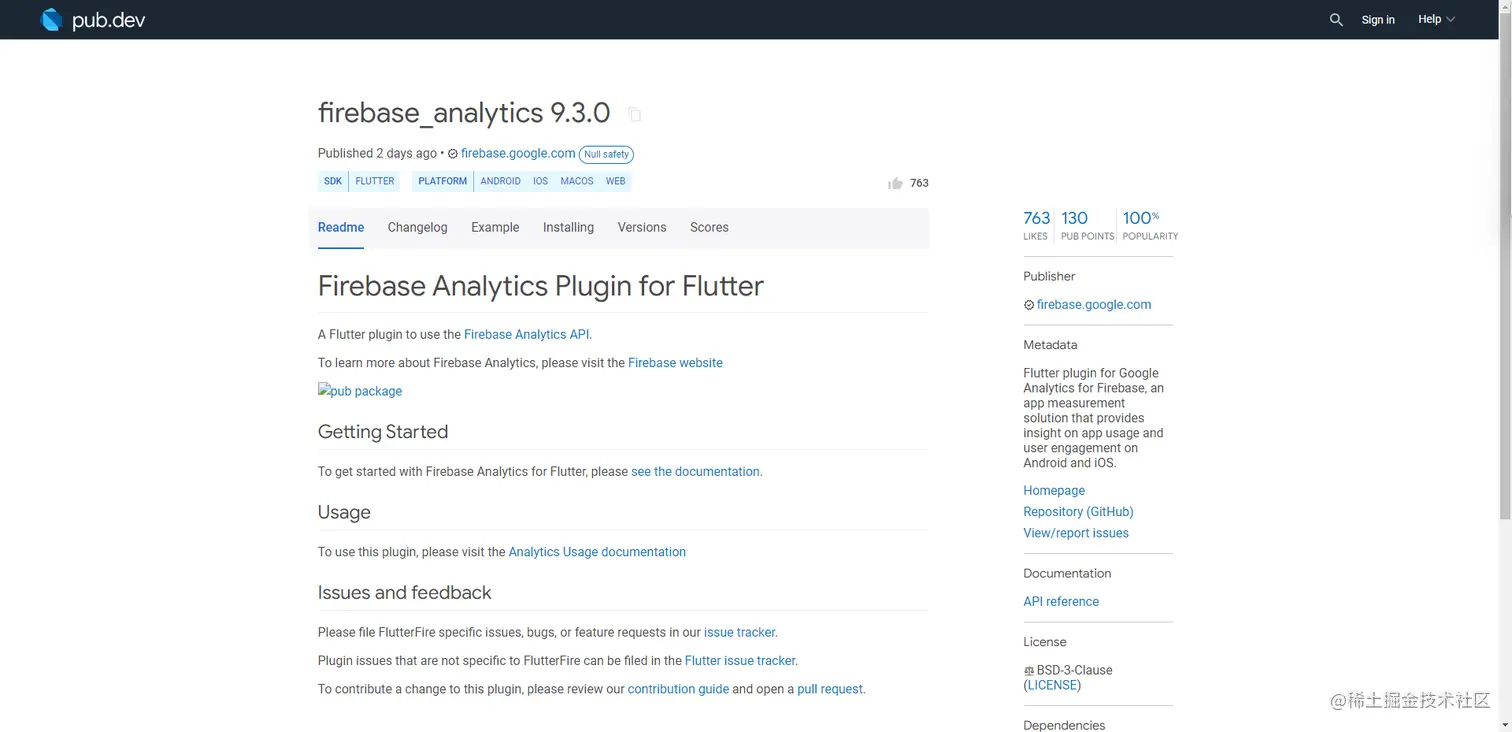1512x732 pixels.
Task: Expand the Help dropdown menu
Action: click(x=1436, y=19)
